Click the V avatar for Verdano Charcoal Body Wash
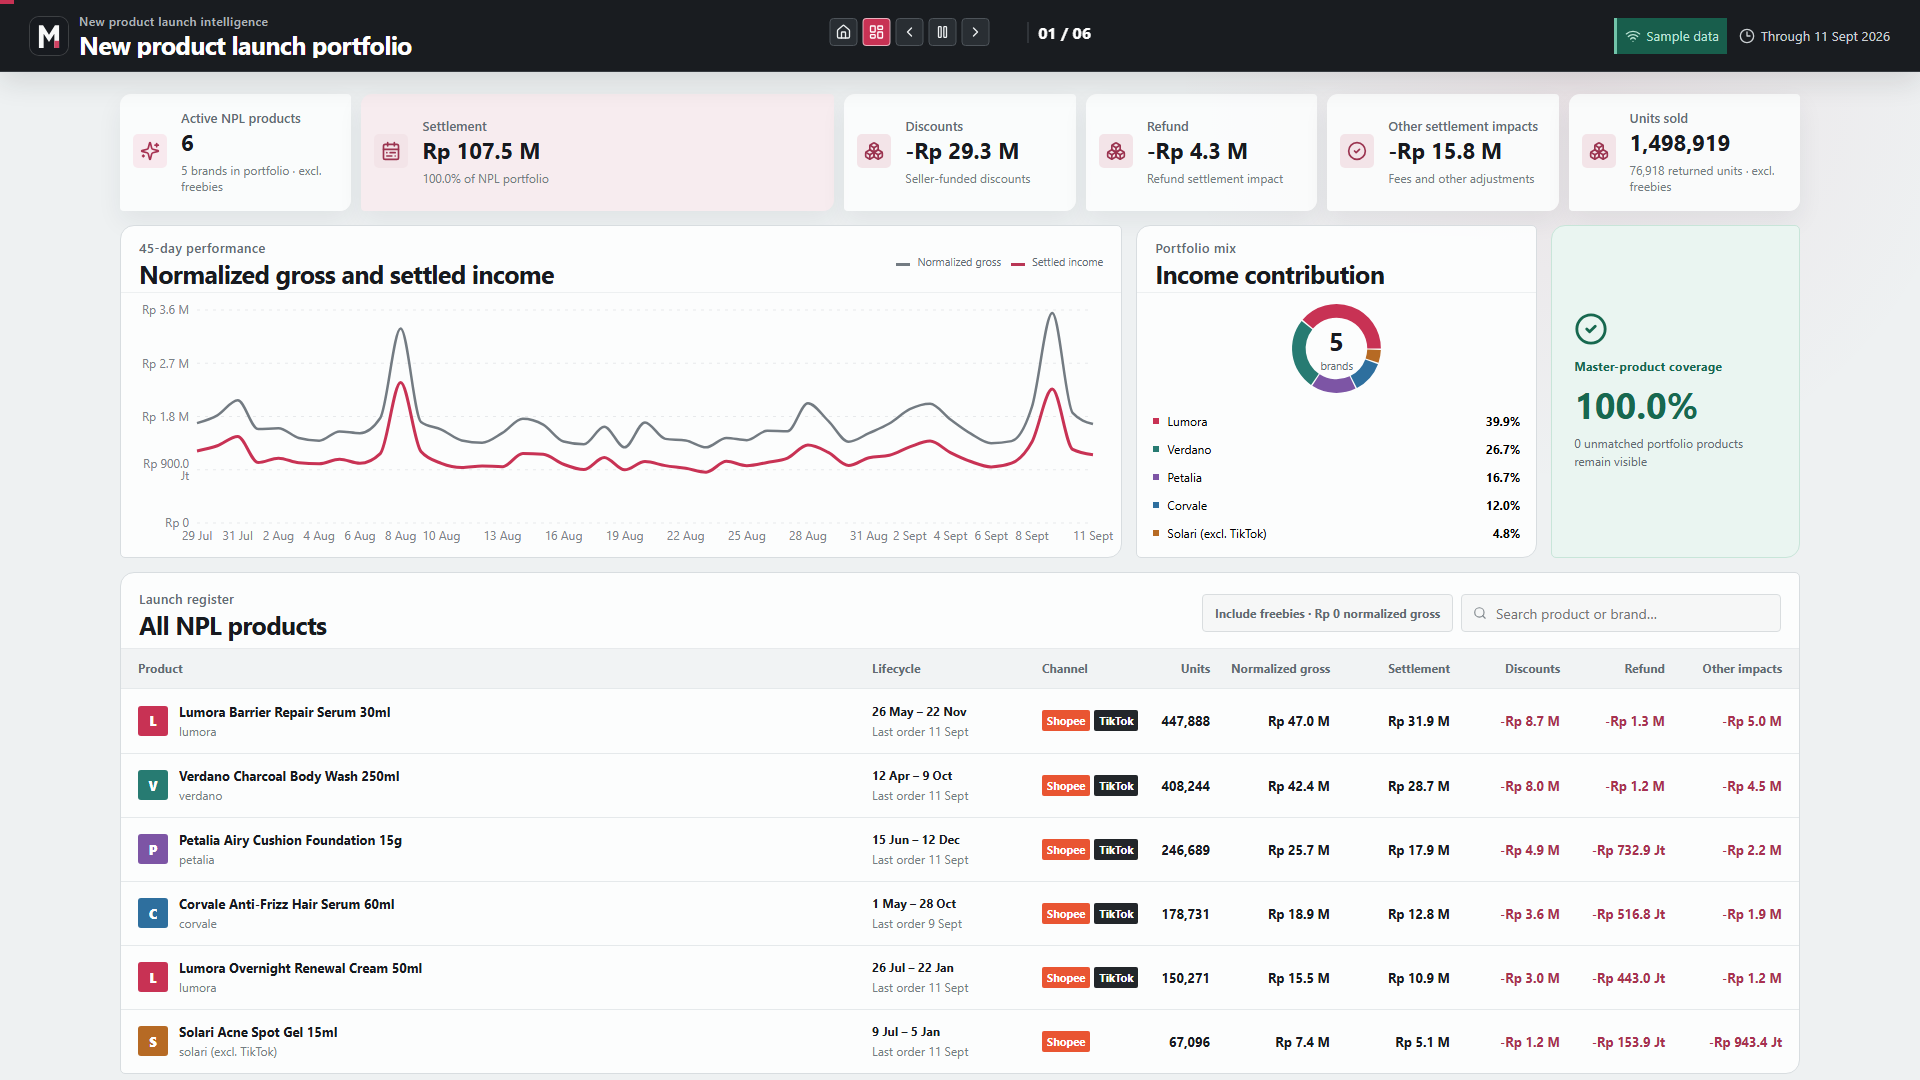This screenshot has width=1920, height=1080. click(x=153, y=786)
